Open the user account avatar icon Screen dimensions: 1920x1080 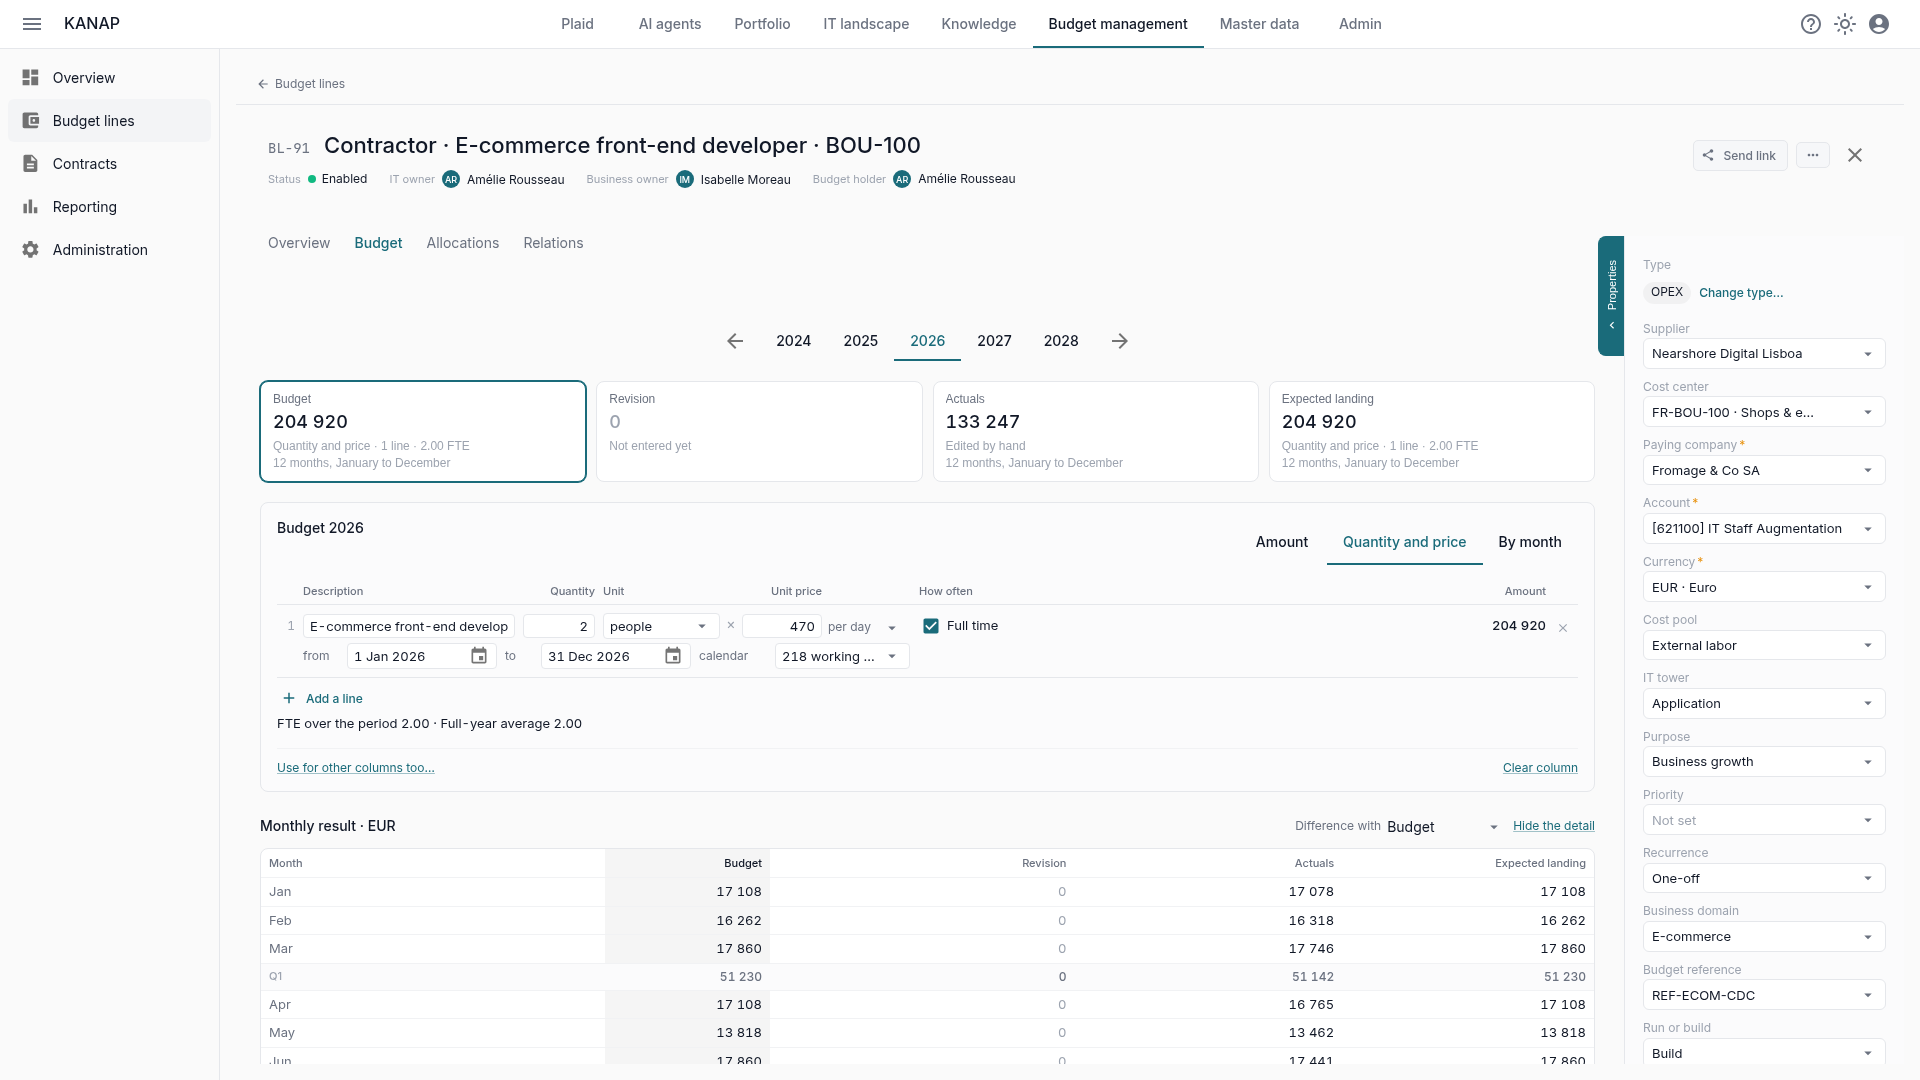click(1879, 24)
